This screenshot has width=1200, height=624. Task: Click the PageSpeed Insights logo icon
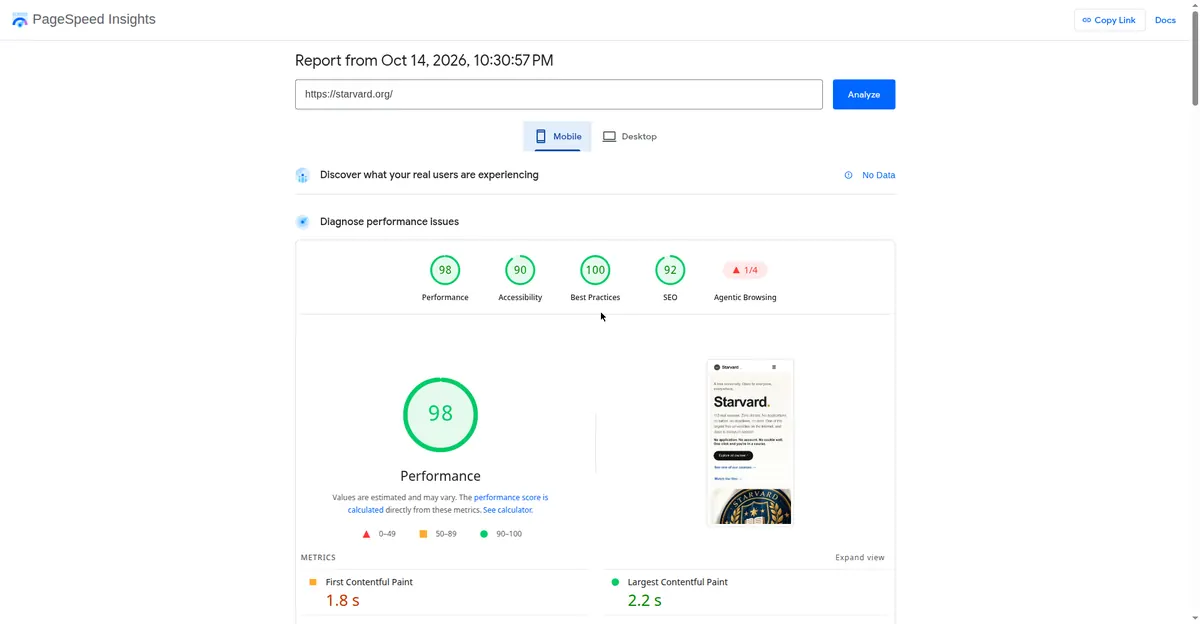(20, 20)
